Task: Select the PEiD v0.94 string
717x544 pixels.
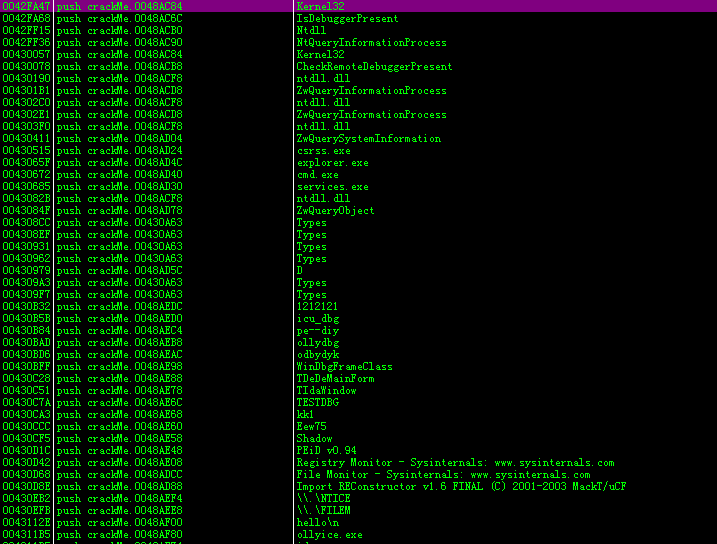Action: pos(326,451)
